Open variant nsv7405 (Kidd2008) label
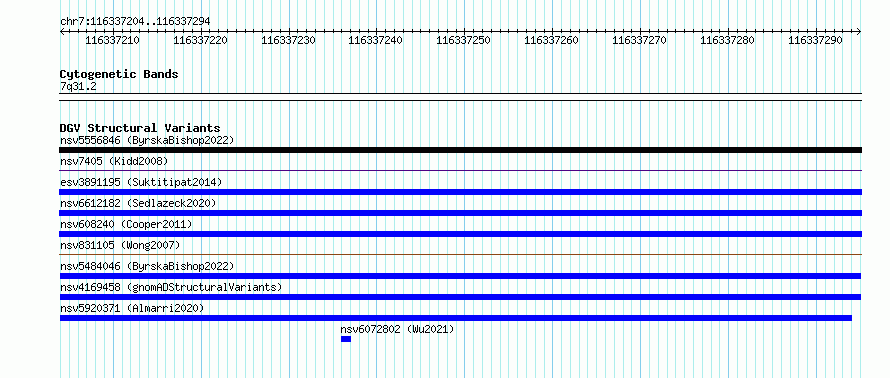890x378 pixels. click(x=114, y=161)
